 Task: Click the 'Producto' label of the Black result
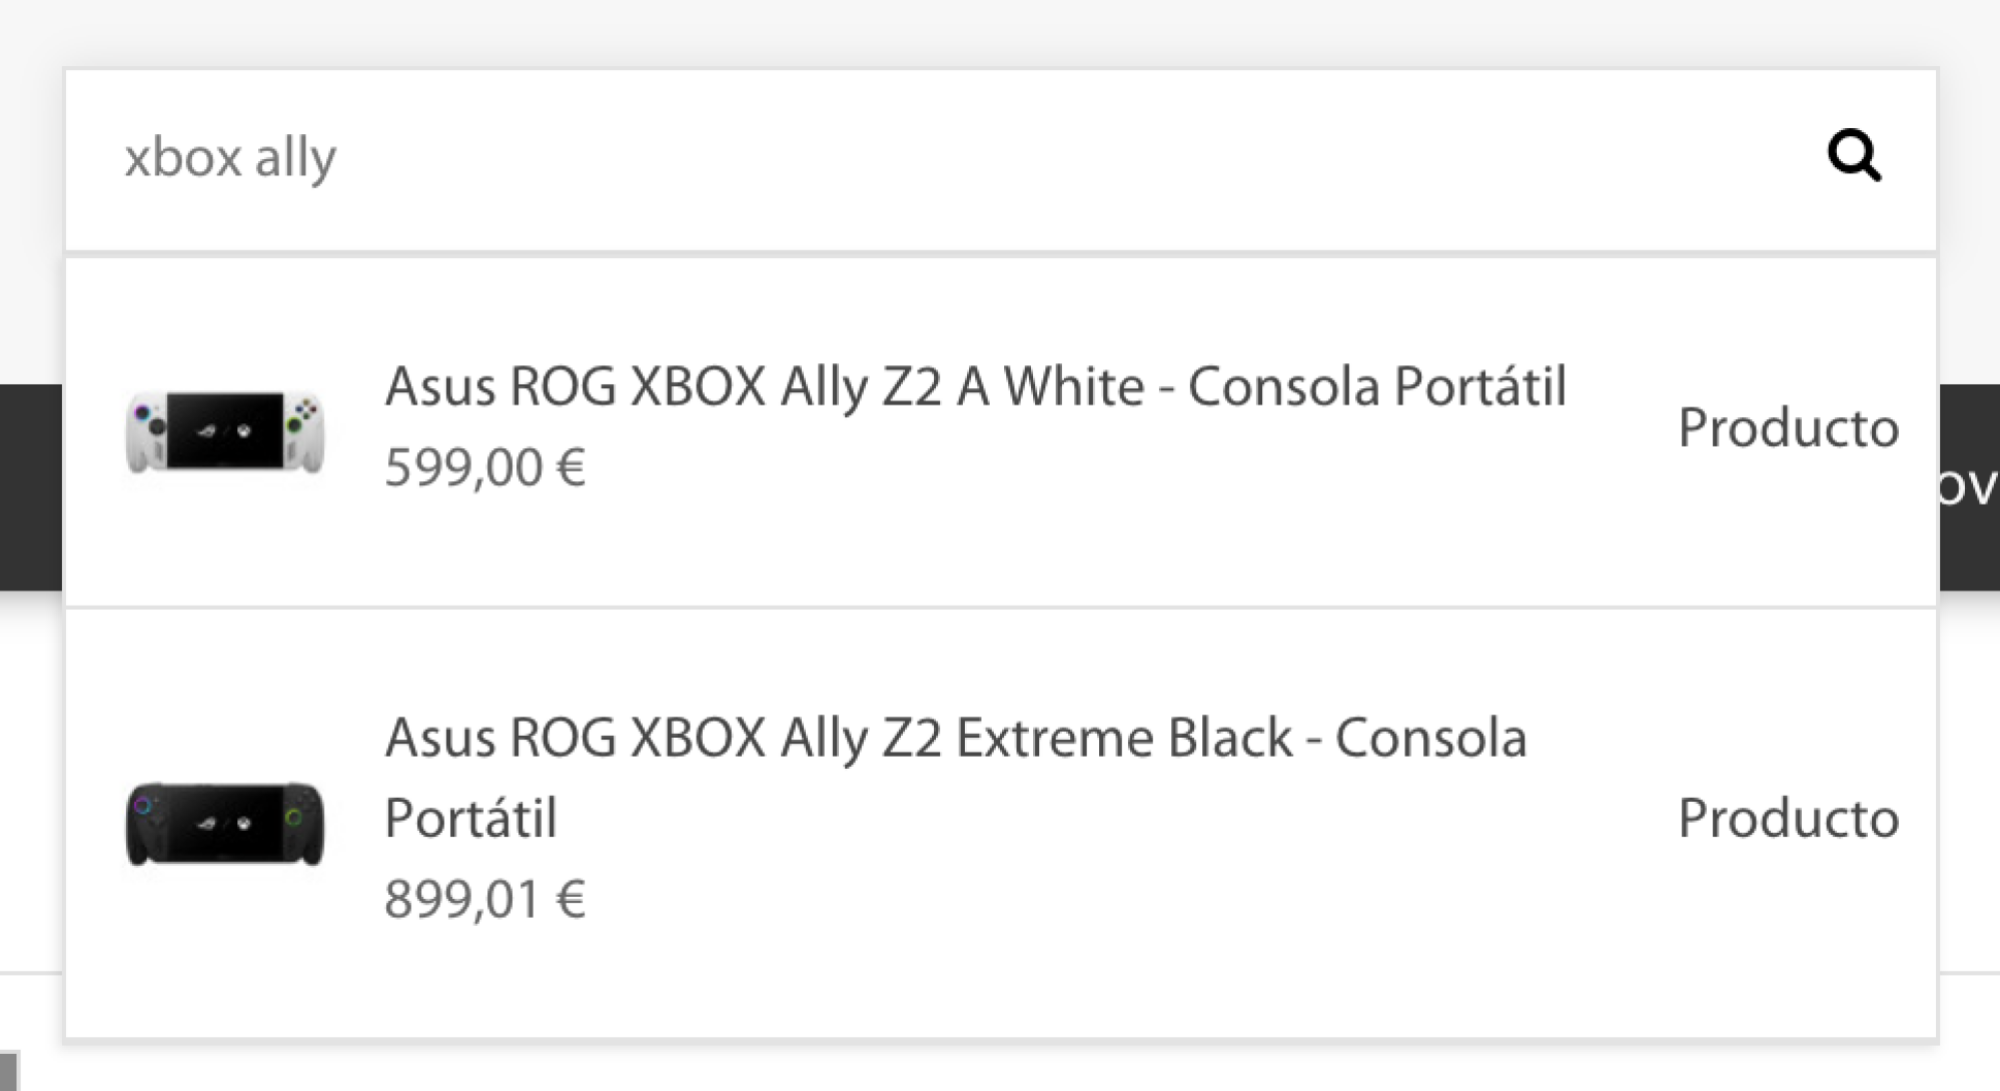[x=1788, y=818]
